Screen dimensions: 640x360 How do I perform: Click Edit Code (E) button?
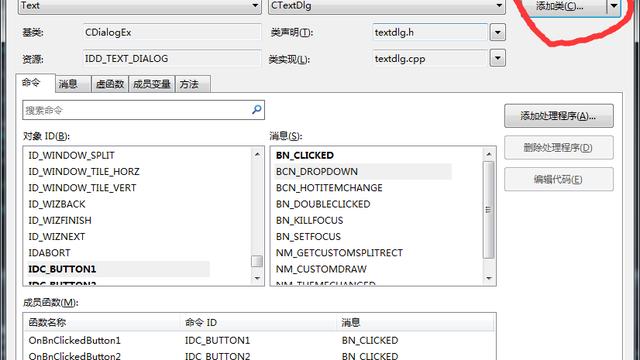(558, 179)
